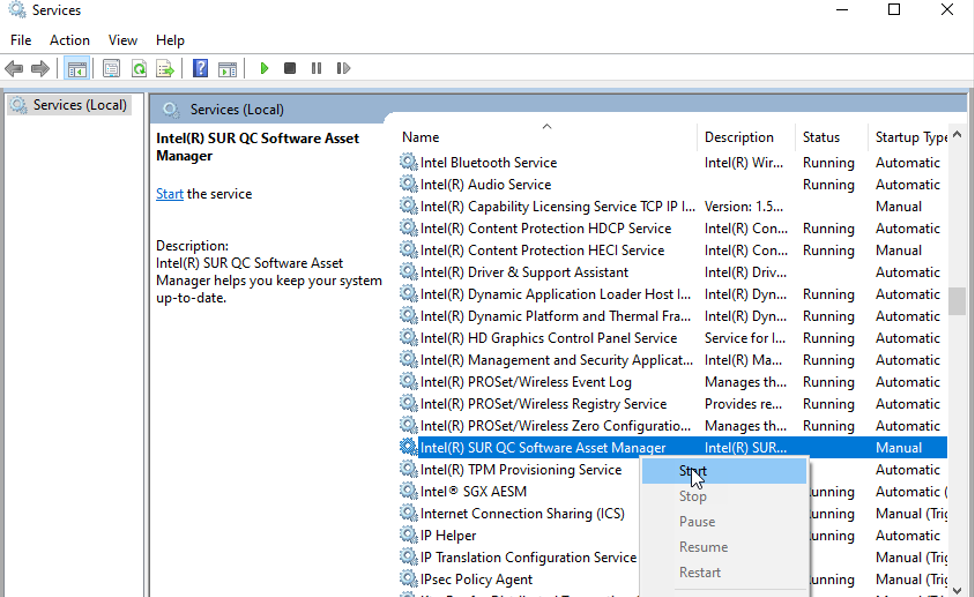The image size is (974, 597).
Task: Choose Pause in the context menu
Action: pyautogui.click(x=724, y=522)
